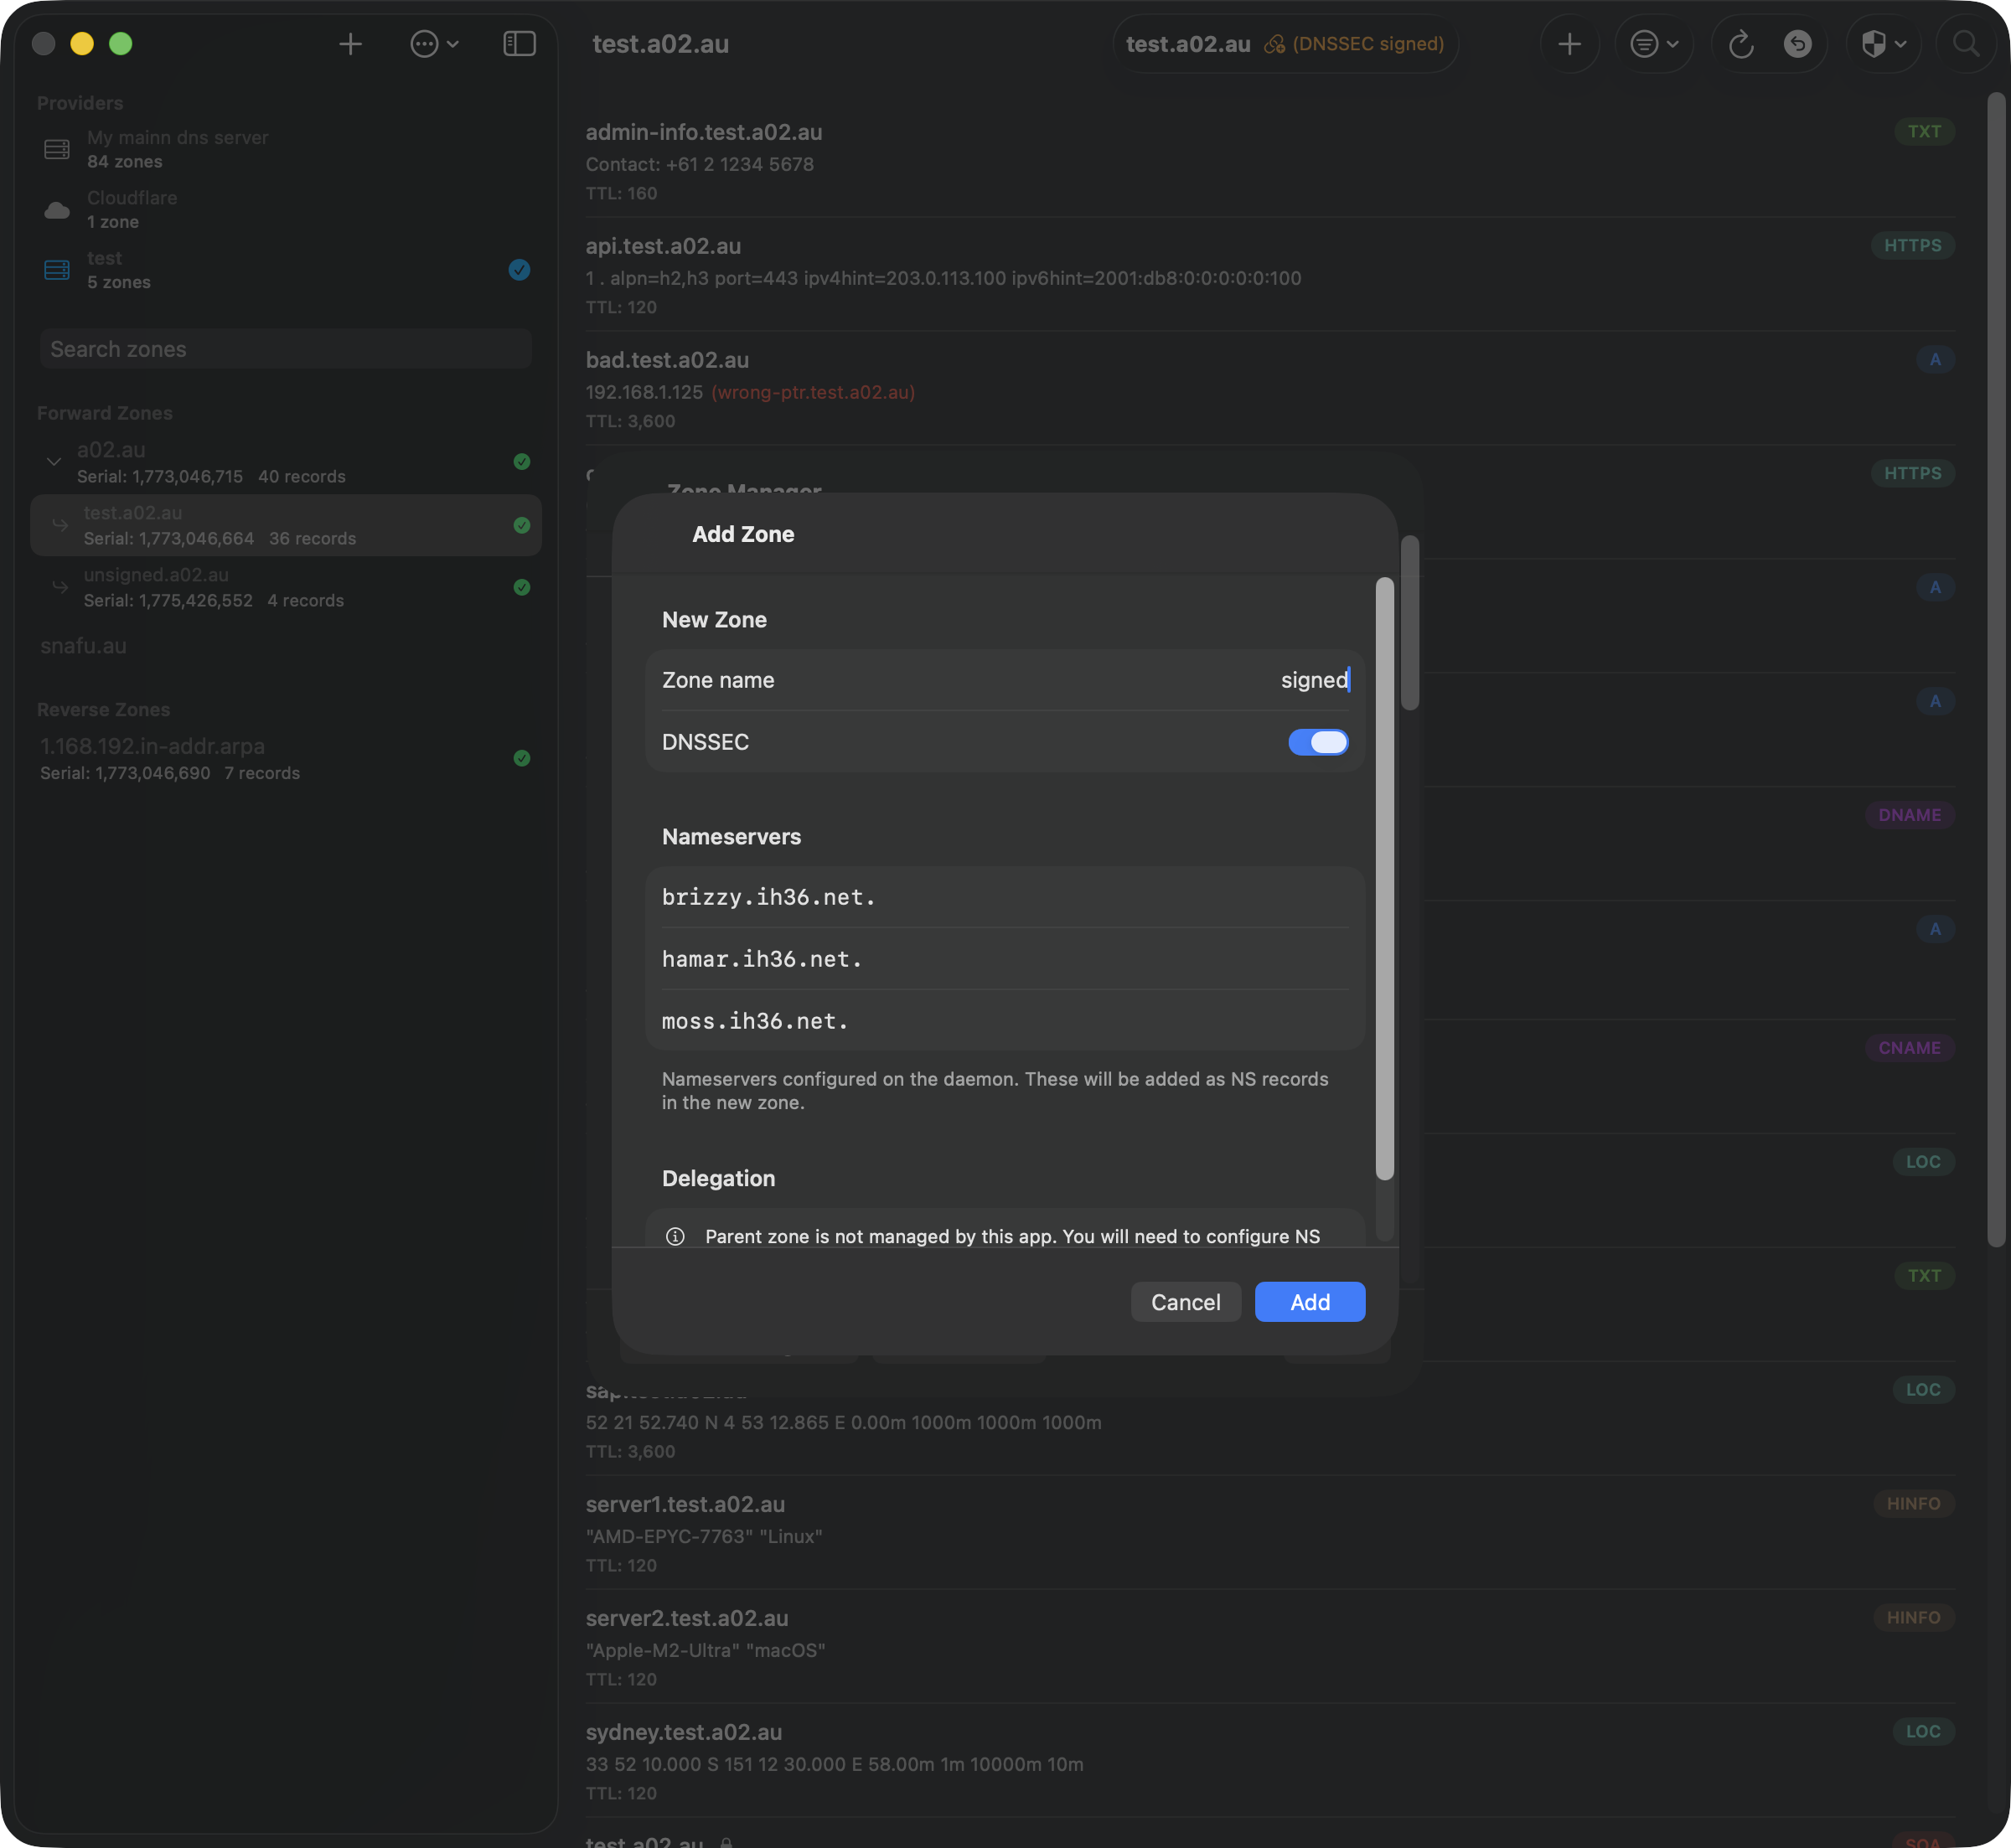Focus the Search zones field
The image size is (2011, 1848).
pos(286,349)
